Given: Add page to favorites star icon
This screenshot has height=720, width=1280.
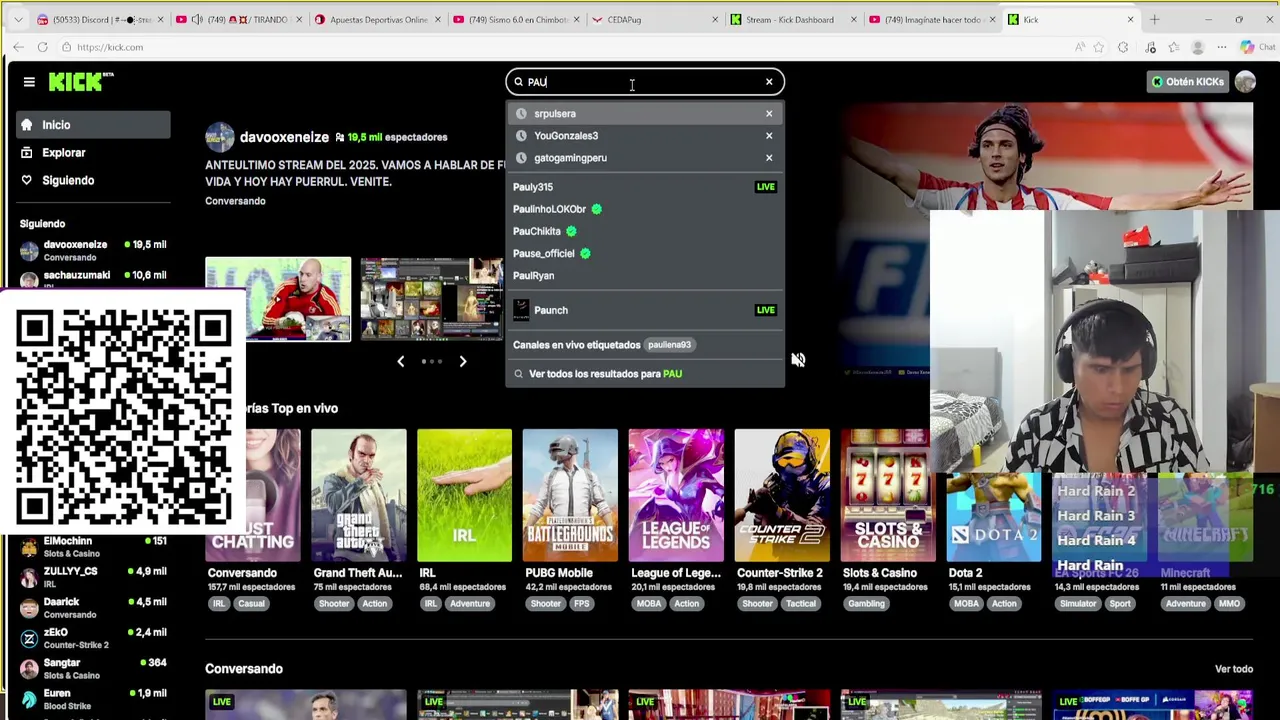Looking at the screenshot, I should (x=1099, y=47).
